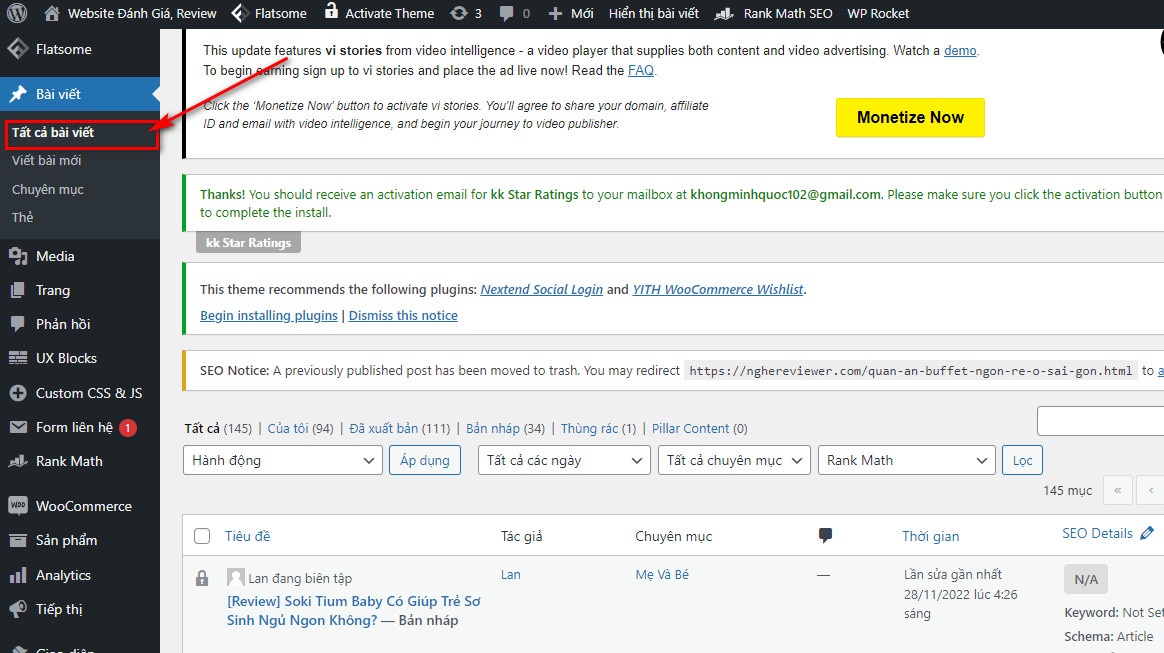Open Analytics in the sidebar
This screenshot has height=653, width=1164.
click(63, 575)
